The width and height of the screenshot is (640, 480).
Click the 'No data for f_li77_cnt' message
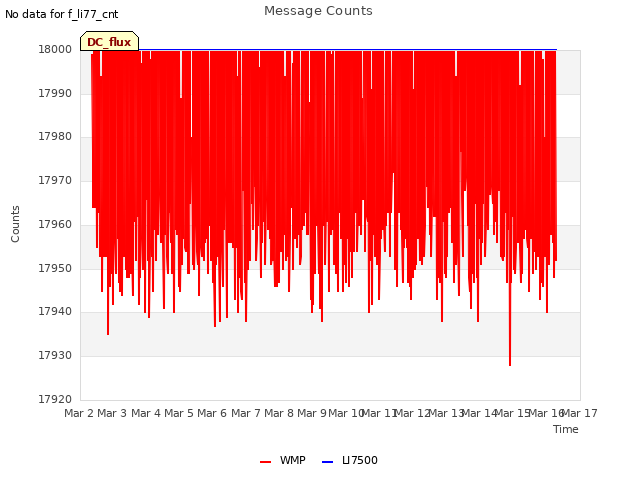pyautogui.click(x=62, y=14)
